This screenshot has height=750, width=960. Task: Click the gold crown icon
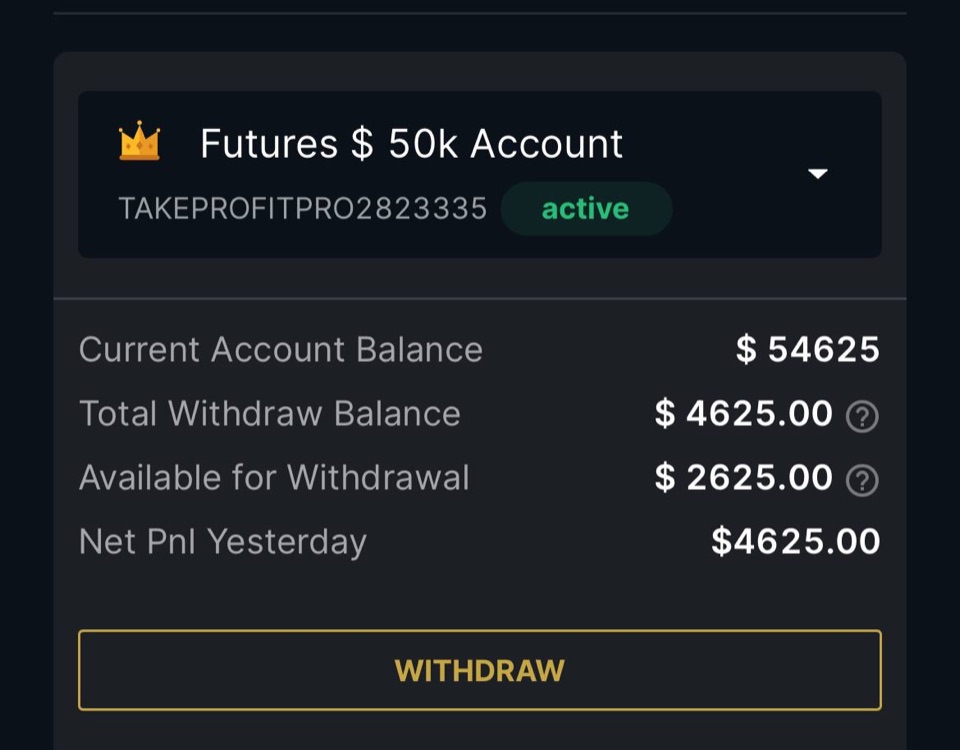tap(140, 141)
